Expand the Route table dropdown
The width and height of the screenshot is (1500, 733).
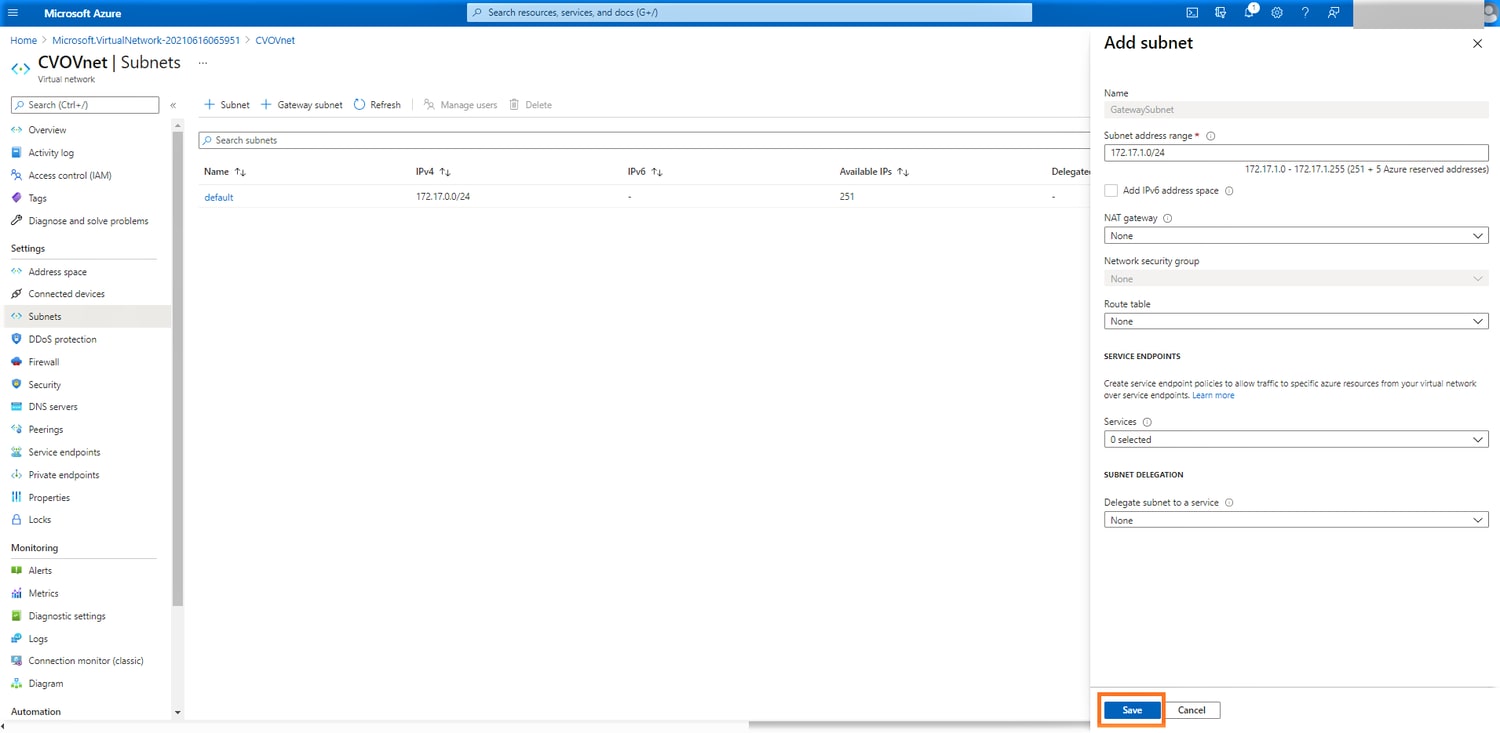[1295, 322]
